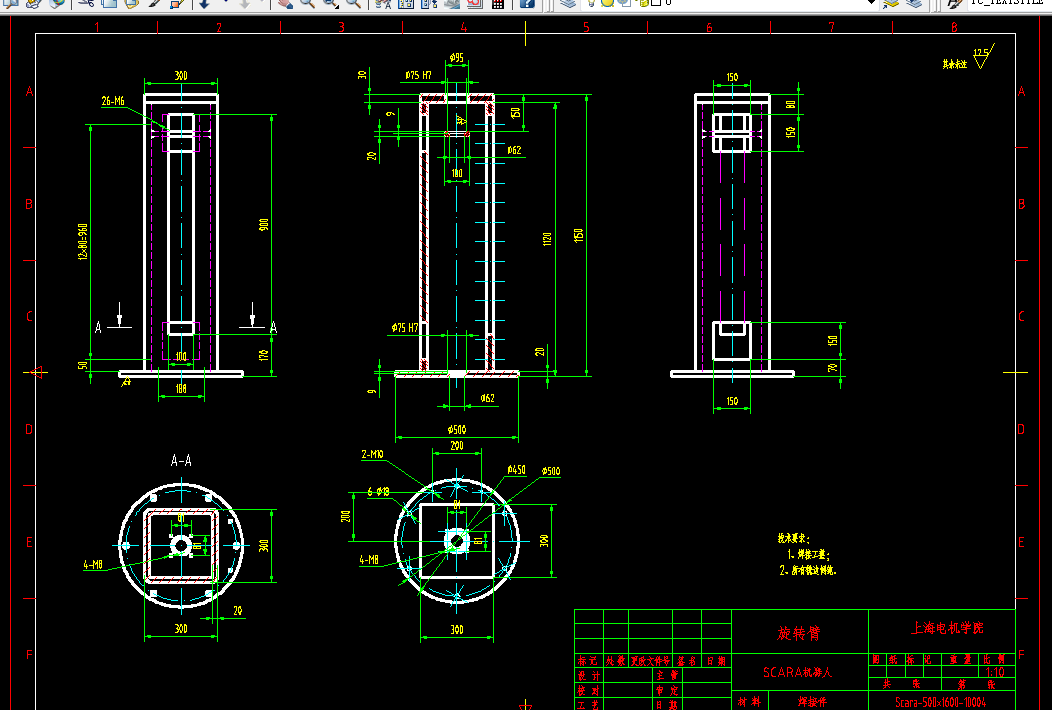This screenshot has width=1052, height=710.
Task: Click the 旋转臂 part name text
Action: tap(798, 633)
